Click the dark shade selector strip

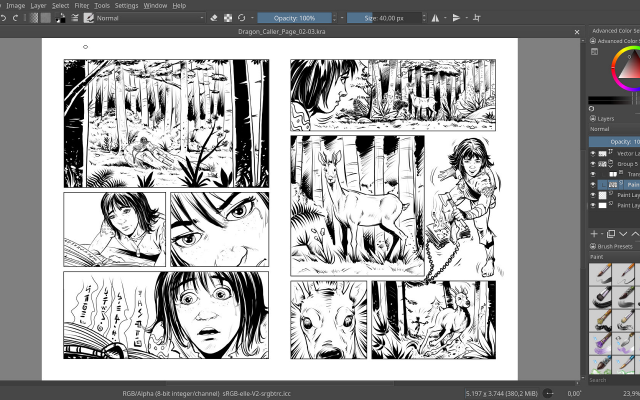point(614,100)
